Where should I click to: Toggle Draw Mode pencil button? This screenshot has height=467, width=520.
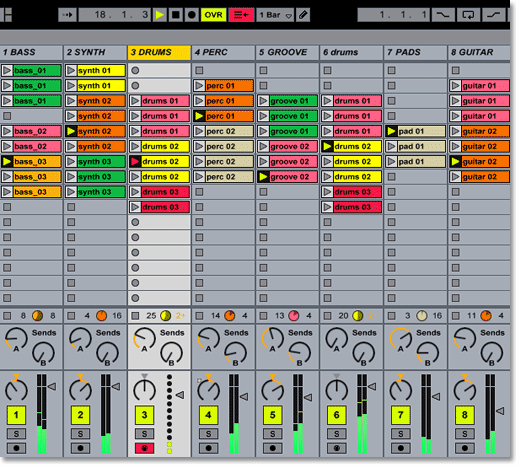point(303,15)
